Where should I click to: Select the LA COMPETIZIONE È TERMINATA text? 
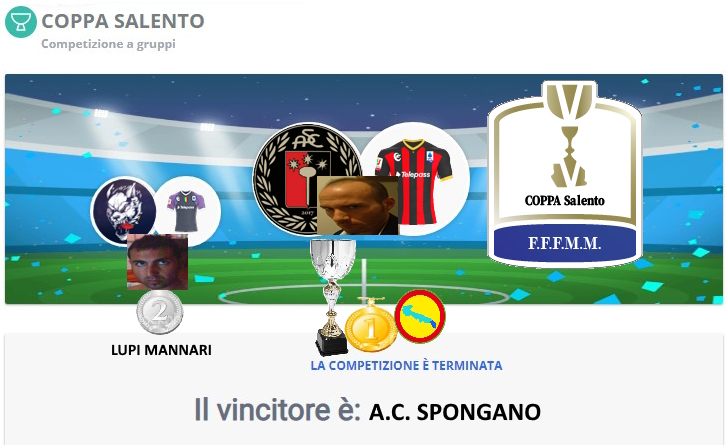[x=407, y=366]
